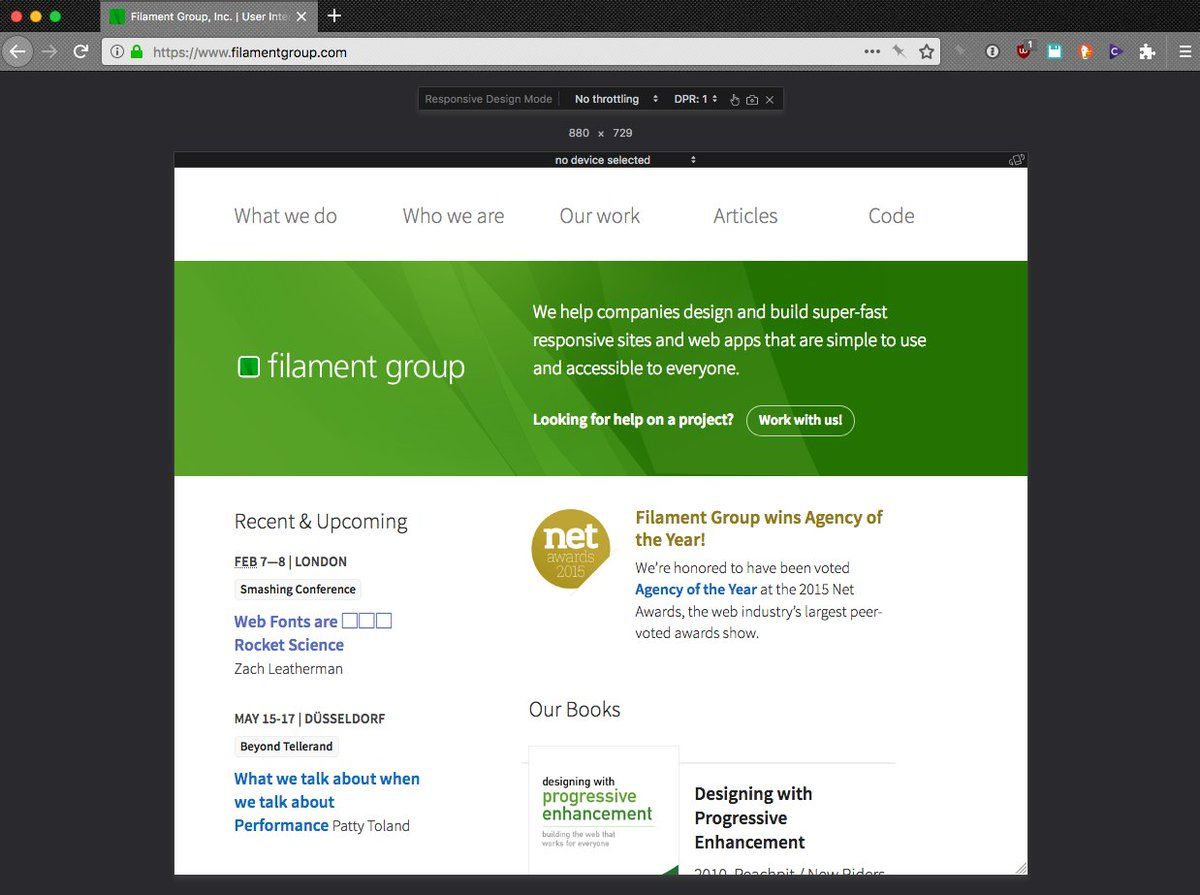The width and height of the screenshot is (1200, 895).
Task: Rotate the viewport orientation
Action: coord(1017,160)
